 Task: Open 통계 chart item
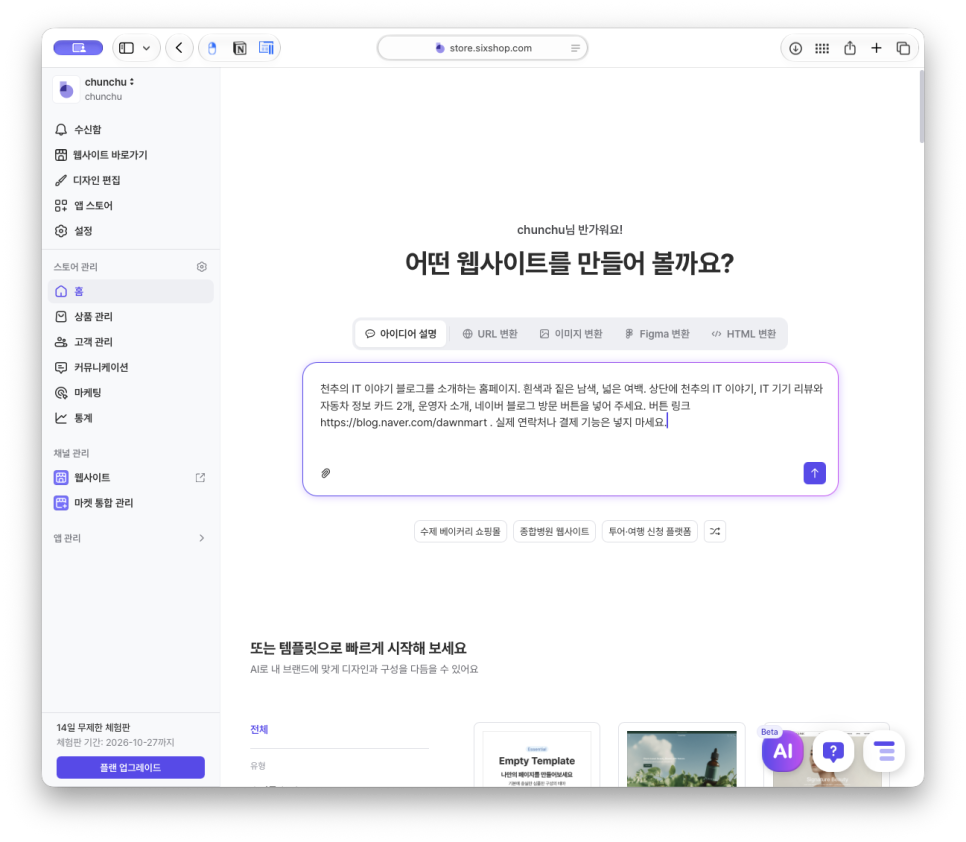(131, 418)
